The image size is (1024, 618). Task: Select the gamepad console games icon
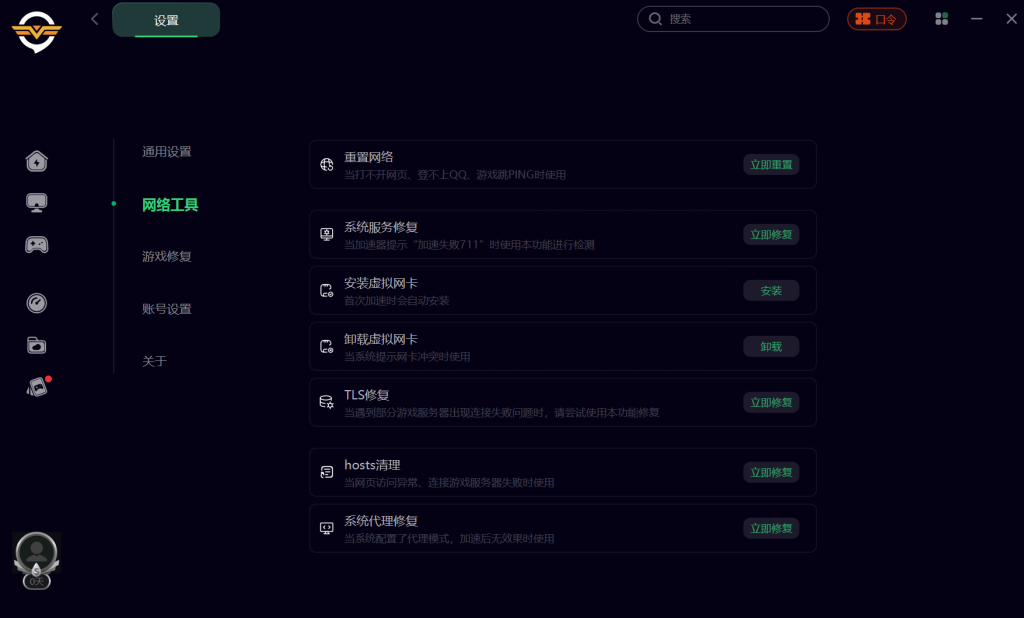(37, 244)
